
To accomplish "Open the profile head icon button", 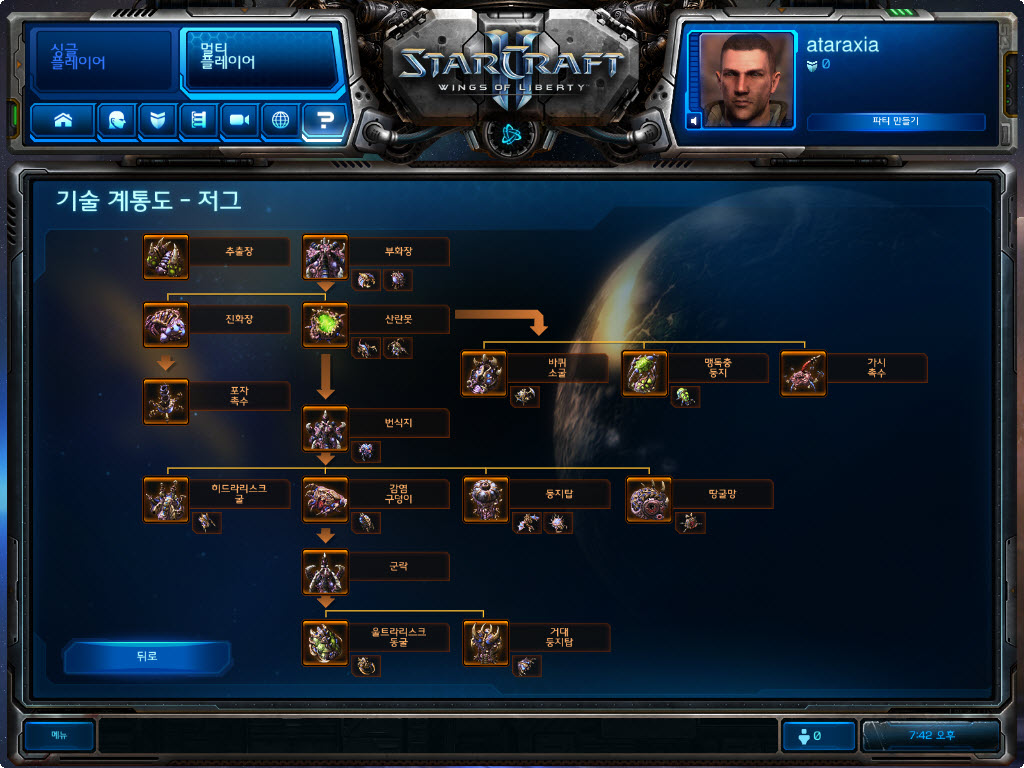I will click(x=117, y=120).
